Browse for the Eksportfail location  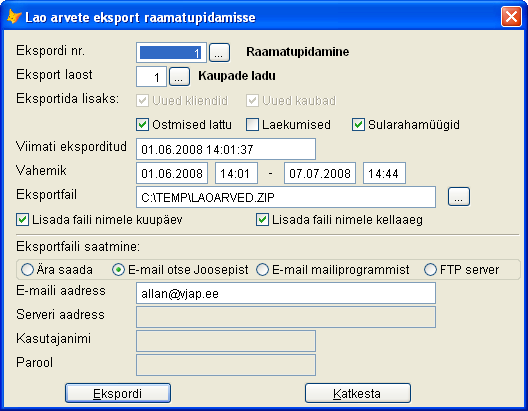(459, 197)
